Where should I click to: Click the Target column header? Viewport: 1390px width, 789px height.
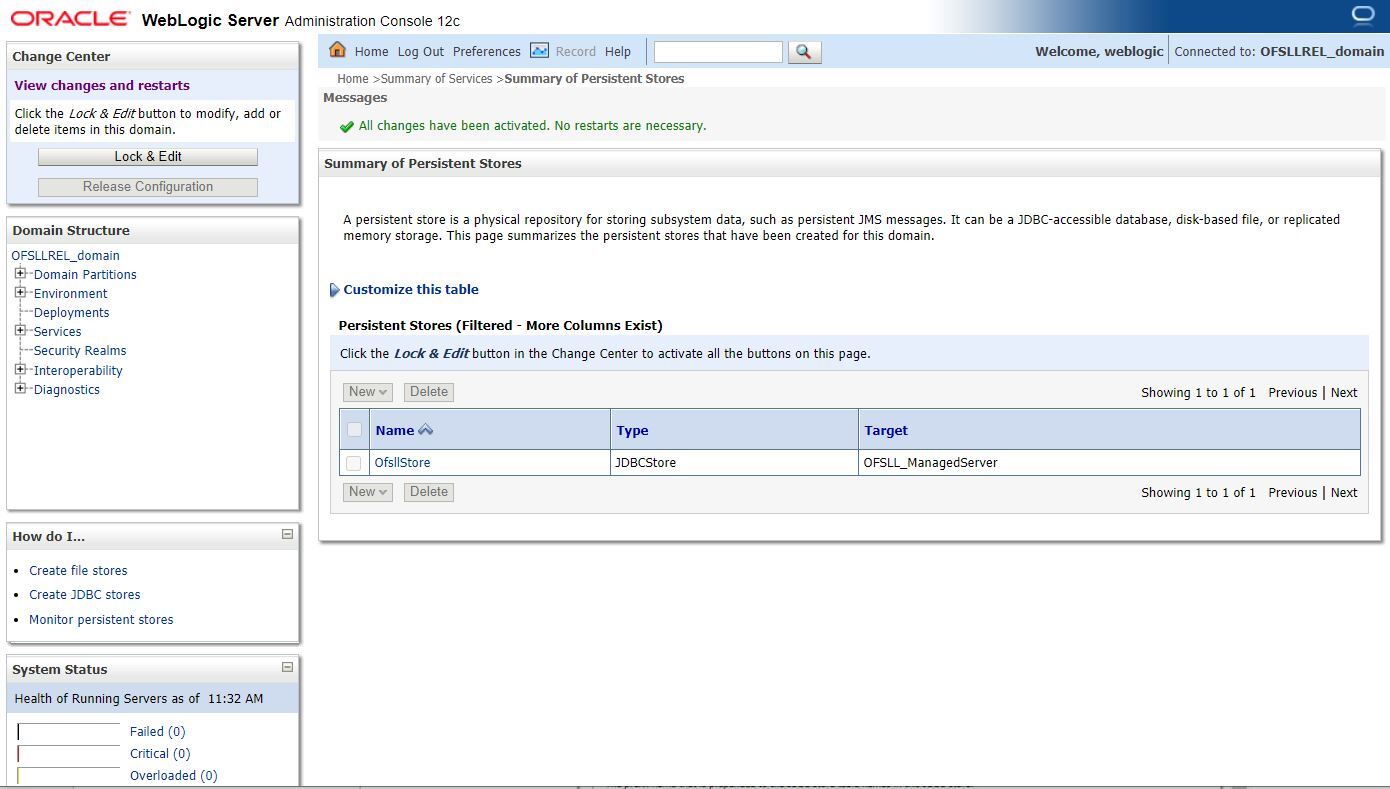point(886,431)
